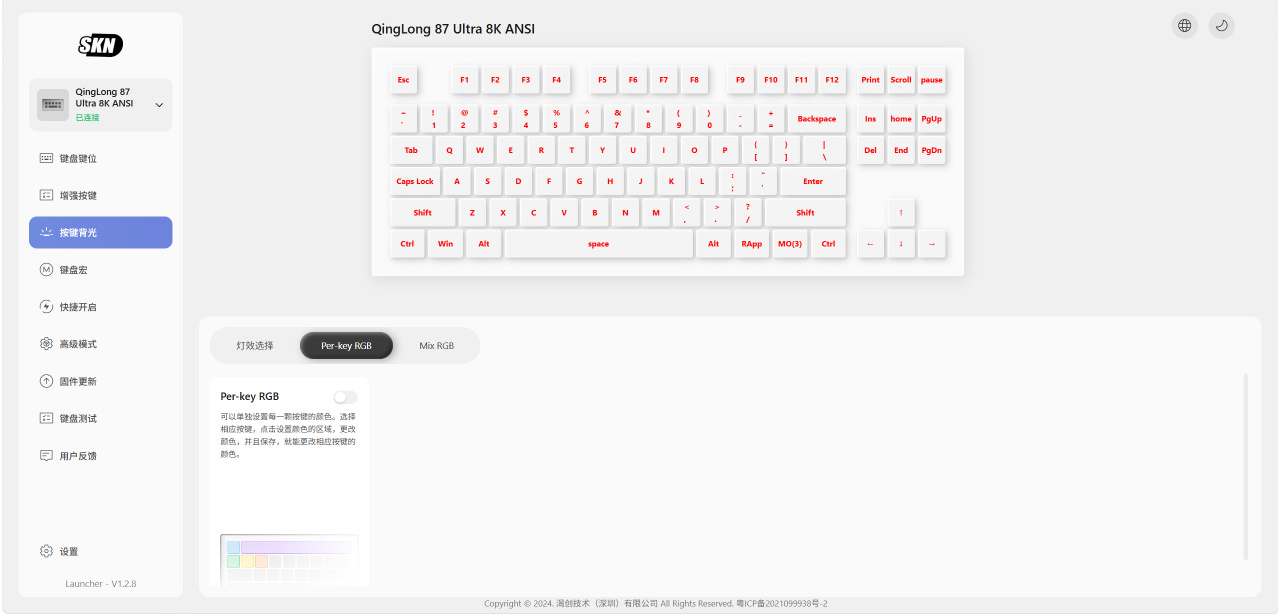Switch to 灯效选择 tab
The image size is (1280, 615).
255,345
